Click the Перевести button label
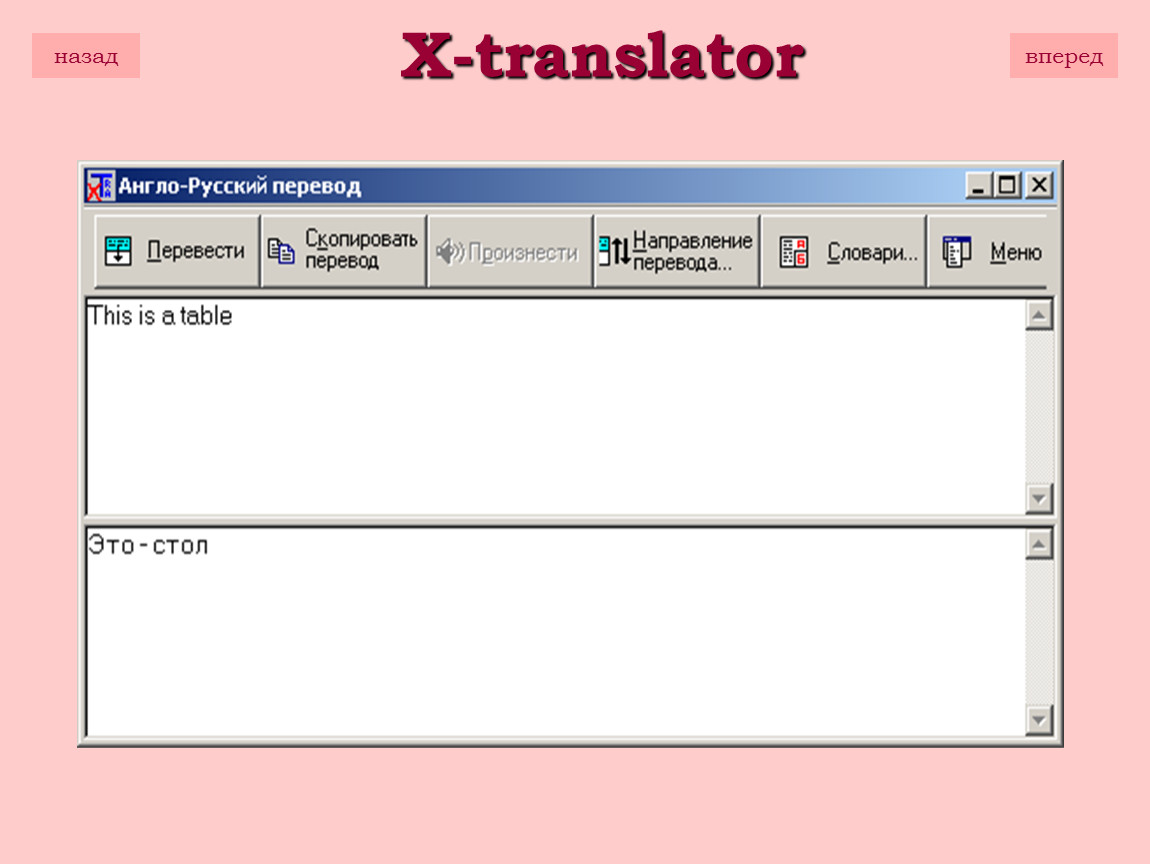Screen dimensions: 1150x864 pyautogui.click(x=196, y=251)
